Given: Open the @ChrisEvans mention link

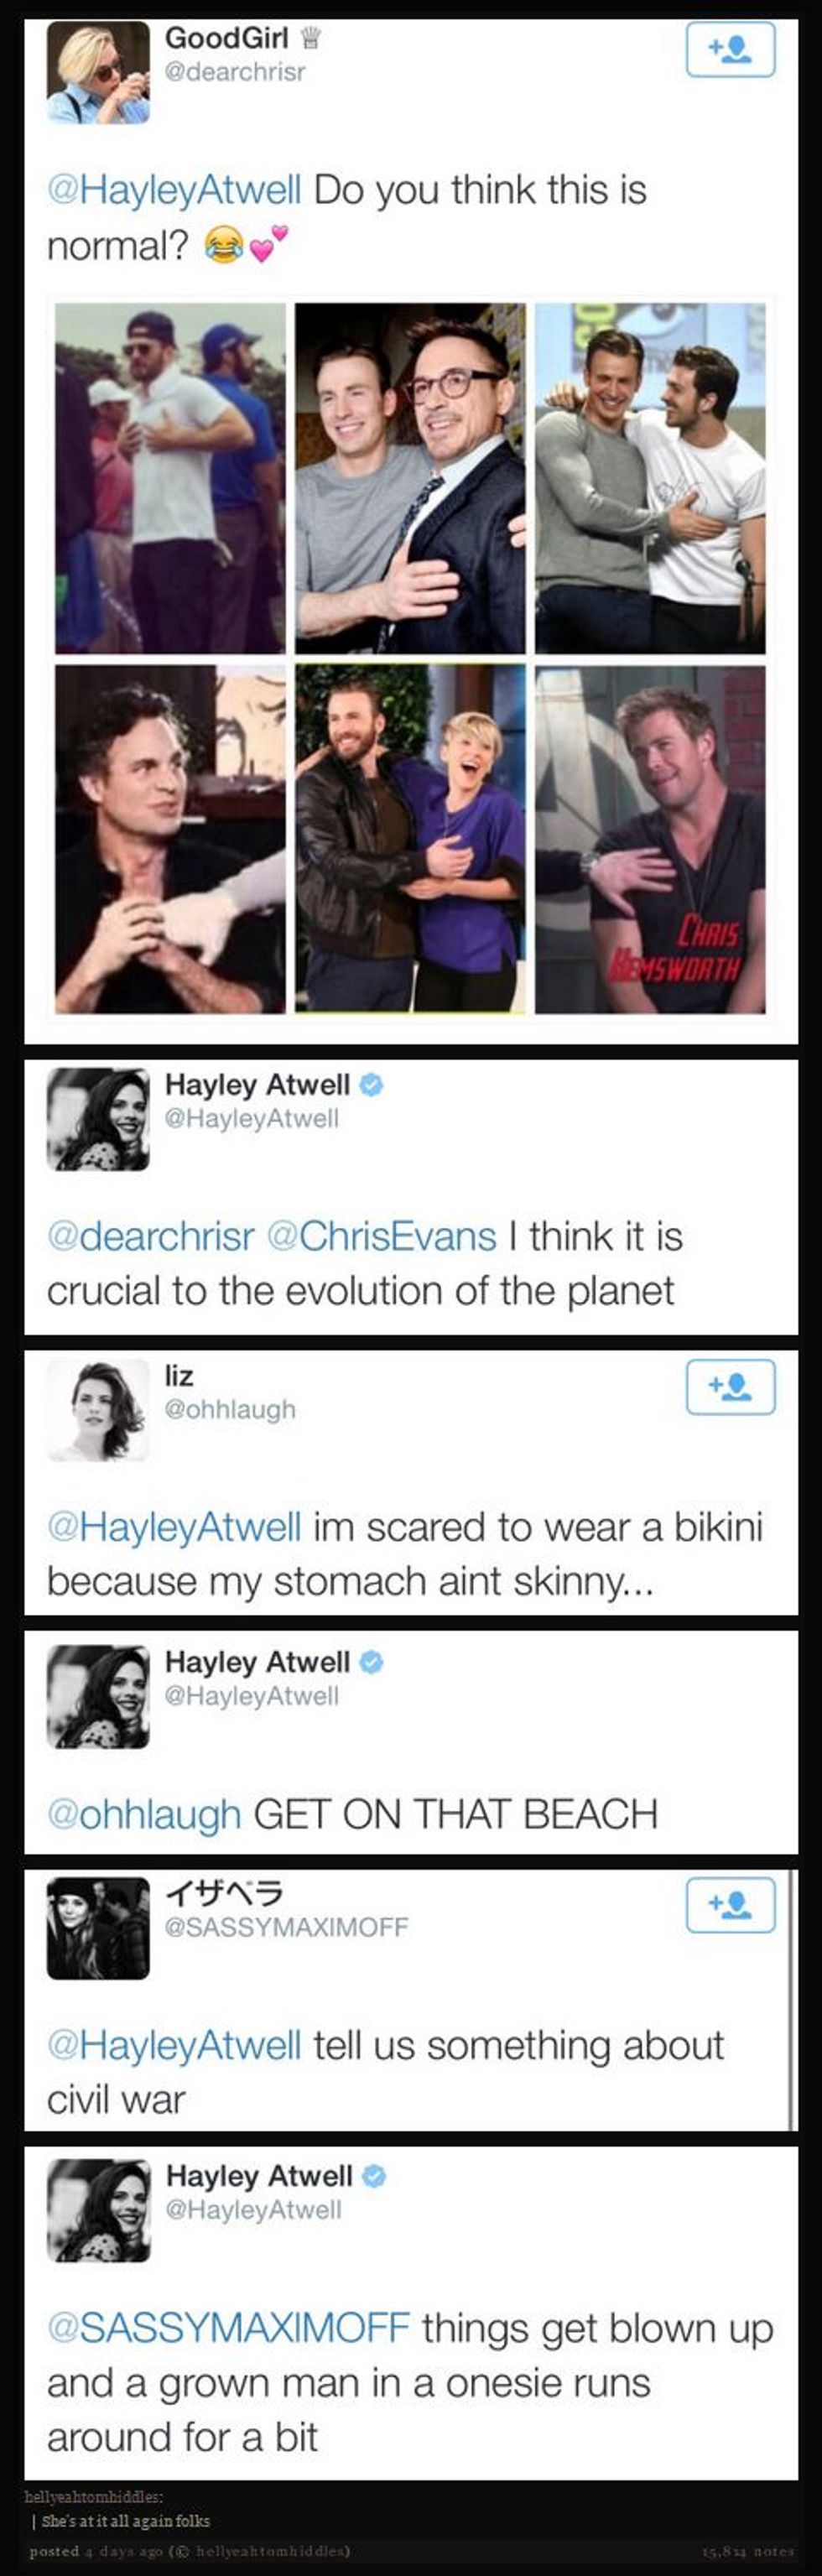Looking at the screenshot, I should (x=381, y=1237).
